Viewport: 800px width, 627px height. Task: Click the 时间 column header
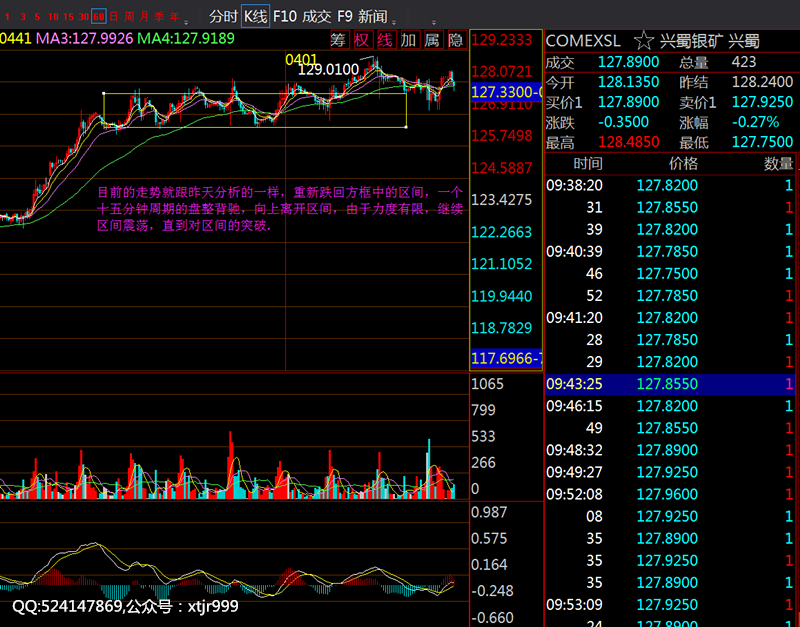(x=588, y=164)
